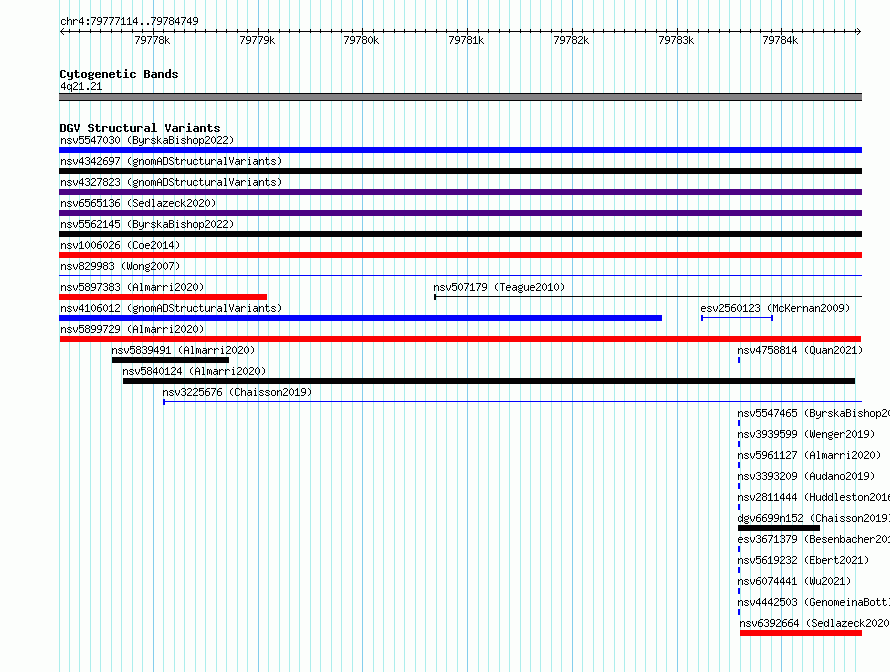Click the nsv5562145 (ByrskaBishop2022) label
Image resolution: width=890 pixels, height=672 pixels.
tap(147, 224)
